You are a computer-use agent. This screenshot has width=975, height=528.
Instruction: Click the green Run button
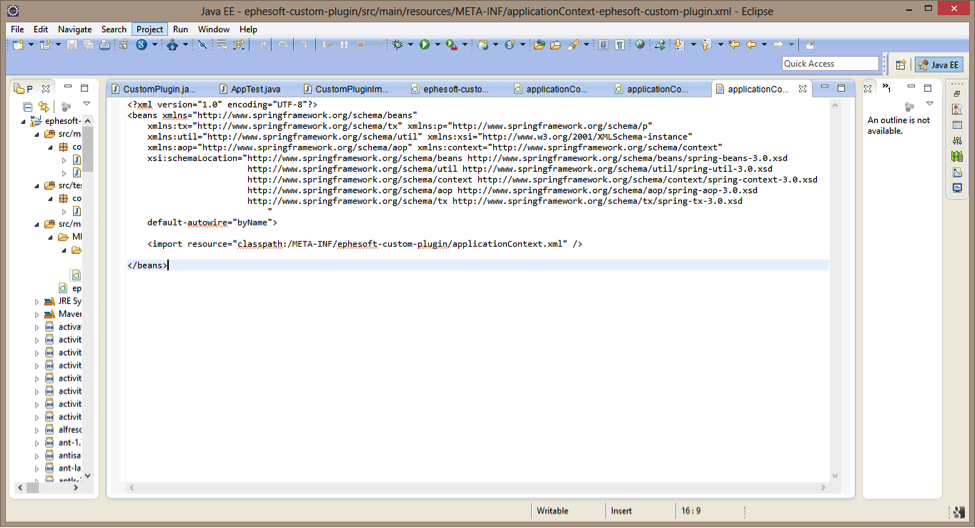pos(425,45)
